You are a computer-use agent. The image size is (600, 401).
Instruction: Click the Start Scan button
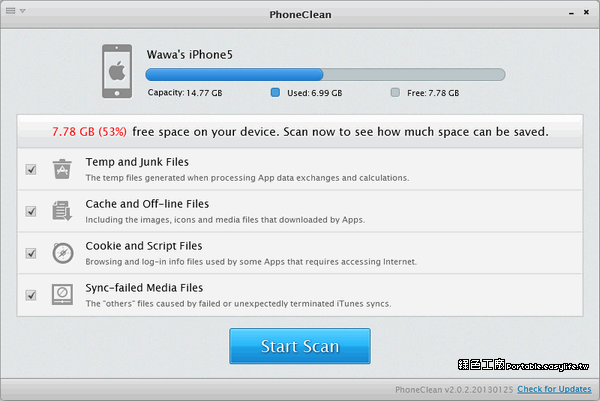coord(300,346)
